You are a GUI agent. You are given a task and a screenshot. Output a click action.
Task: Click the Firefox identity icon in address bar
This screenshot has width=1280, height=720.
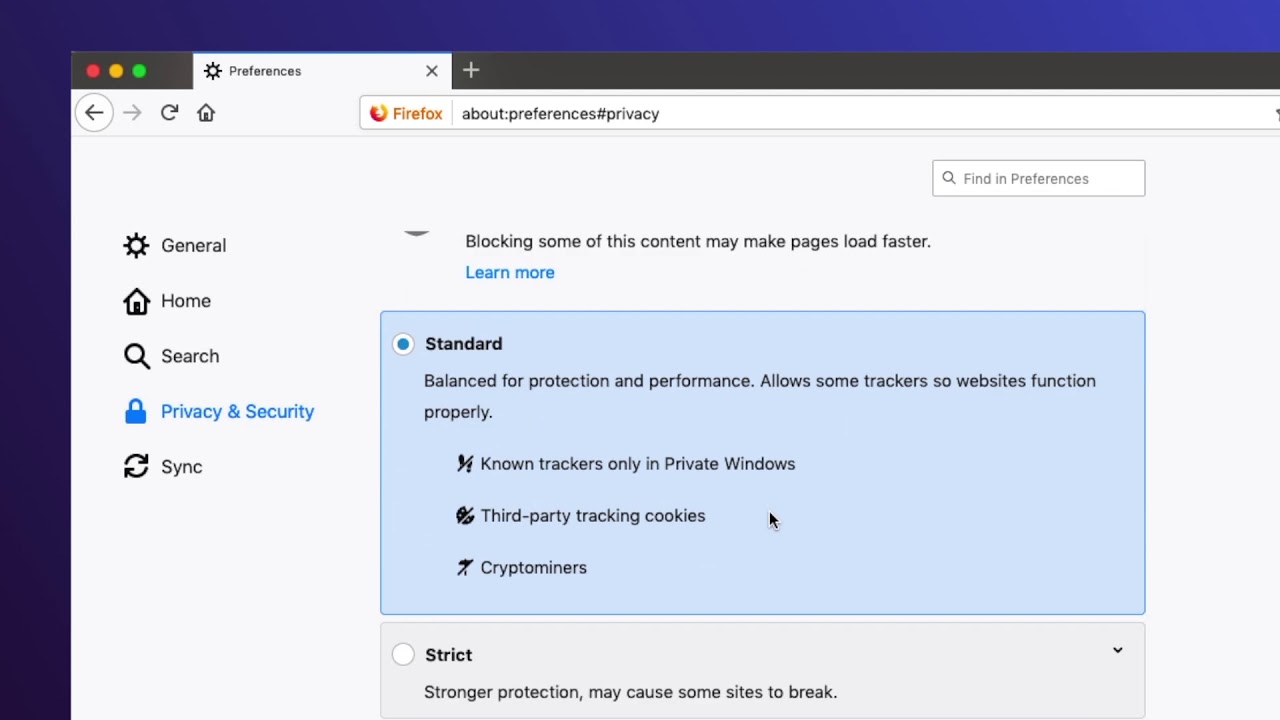tap(379, 114)
